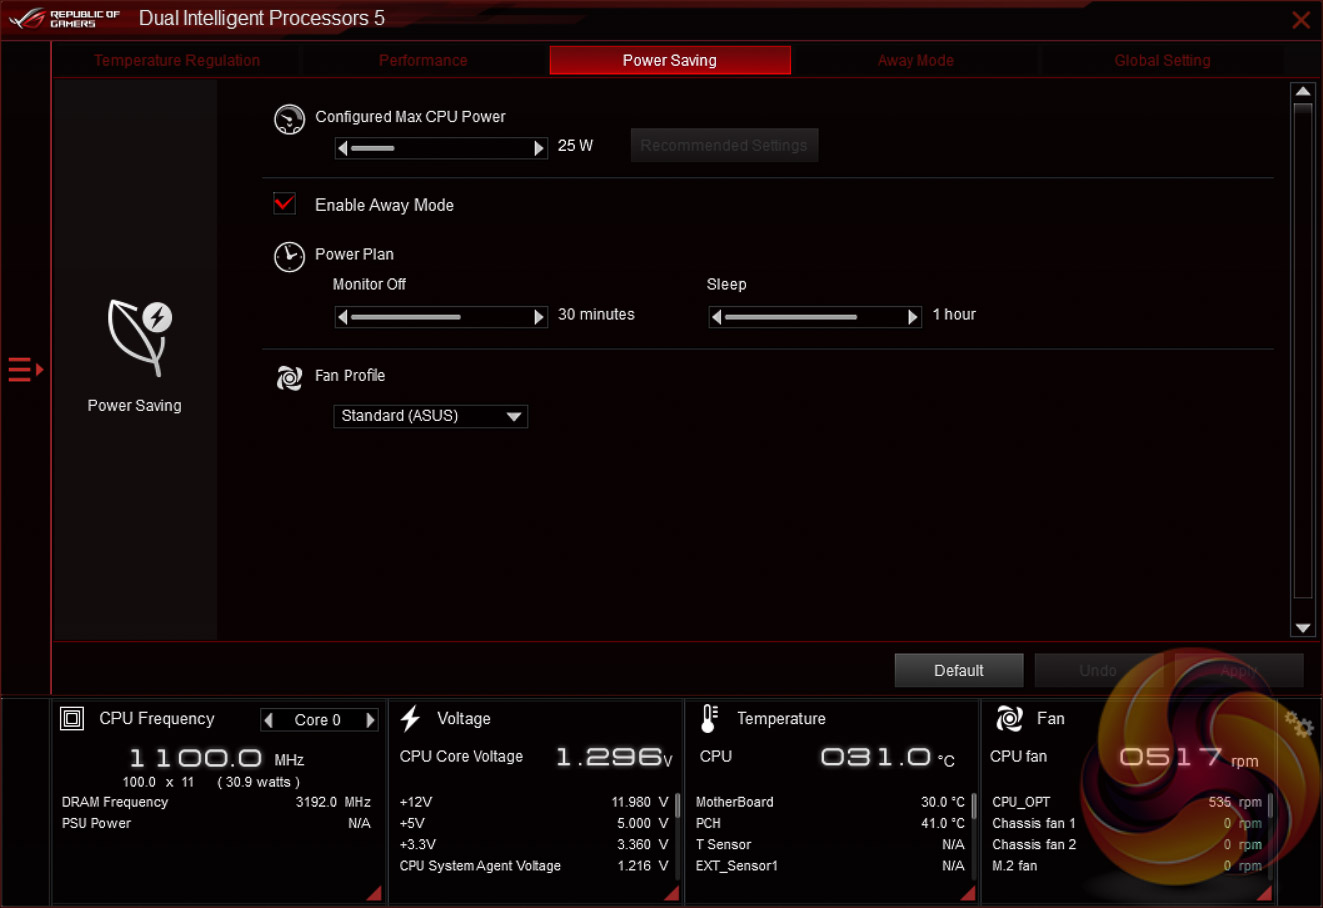Click the "Chassis fan 1" row
The image size is (1323, 908).
1127,824
